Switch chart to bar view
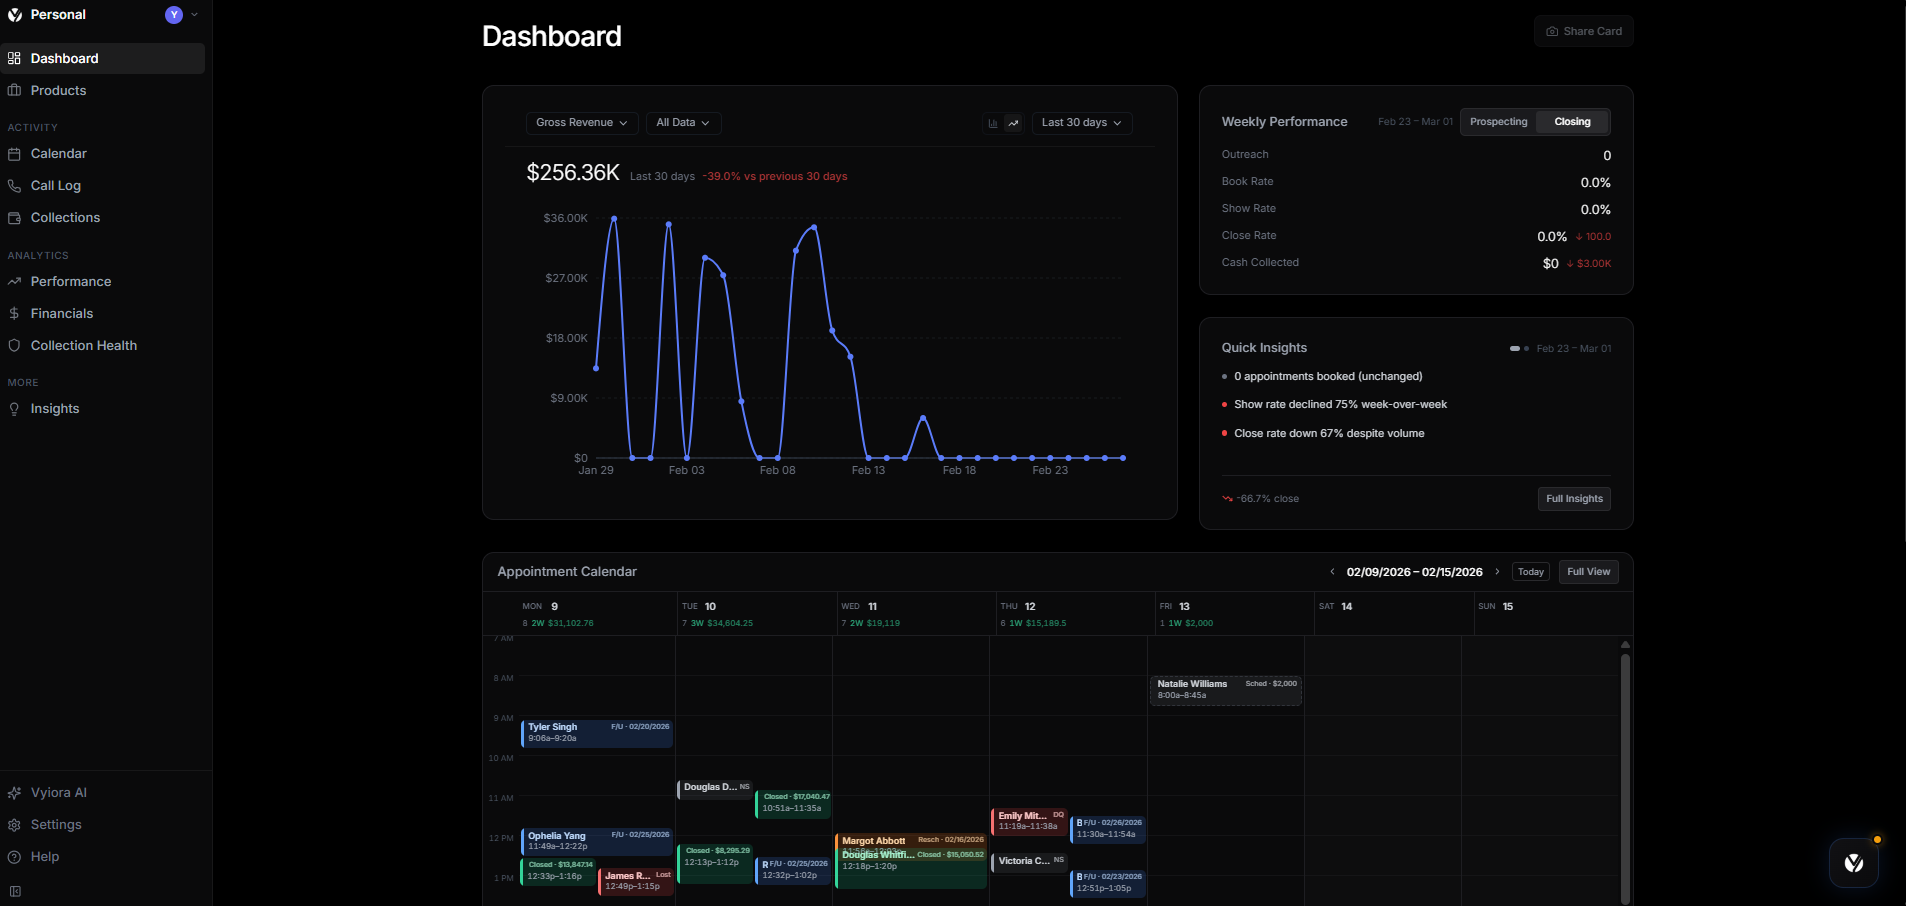The width and height of the screenshot is (1906, 906). pyautogui.click(x=991, y=123)
